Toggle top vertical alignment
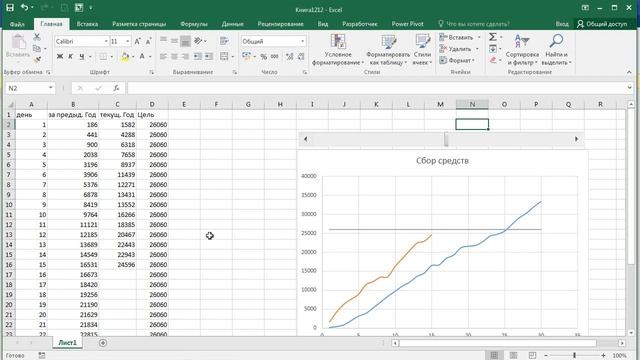 [163, 41]
